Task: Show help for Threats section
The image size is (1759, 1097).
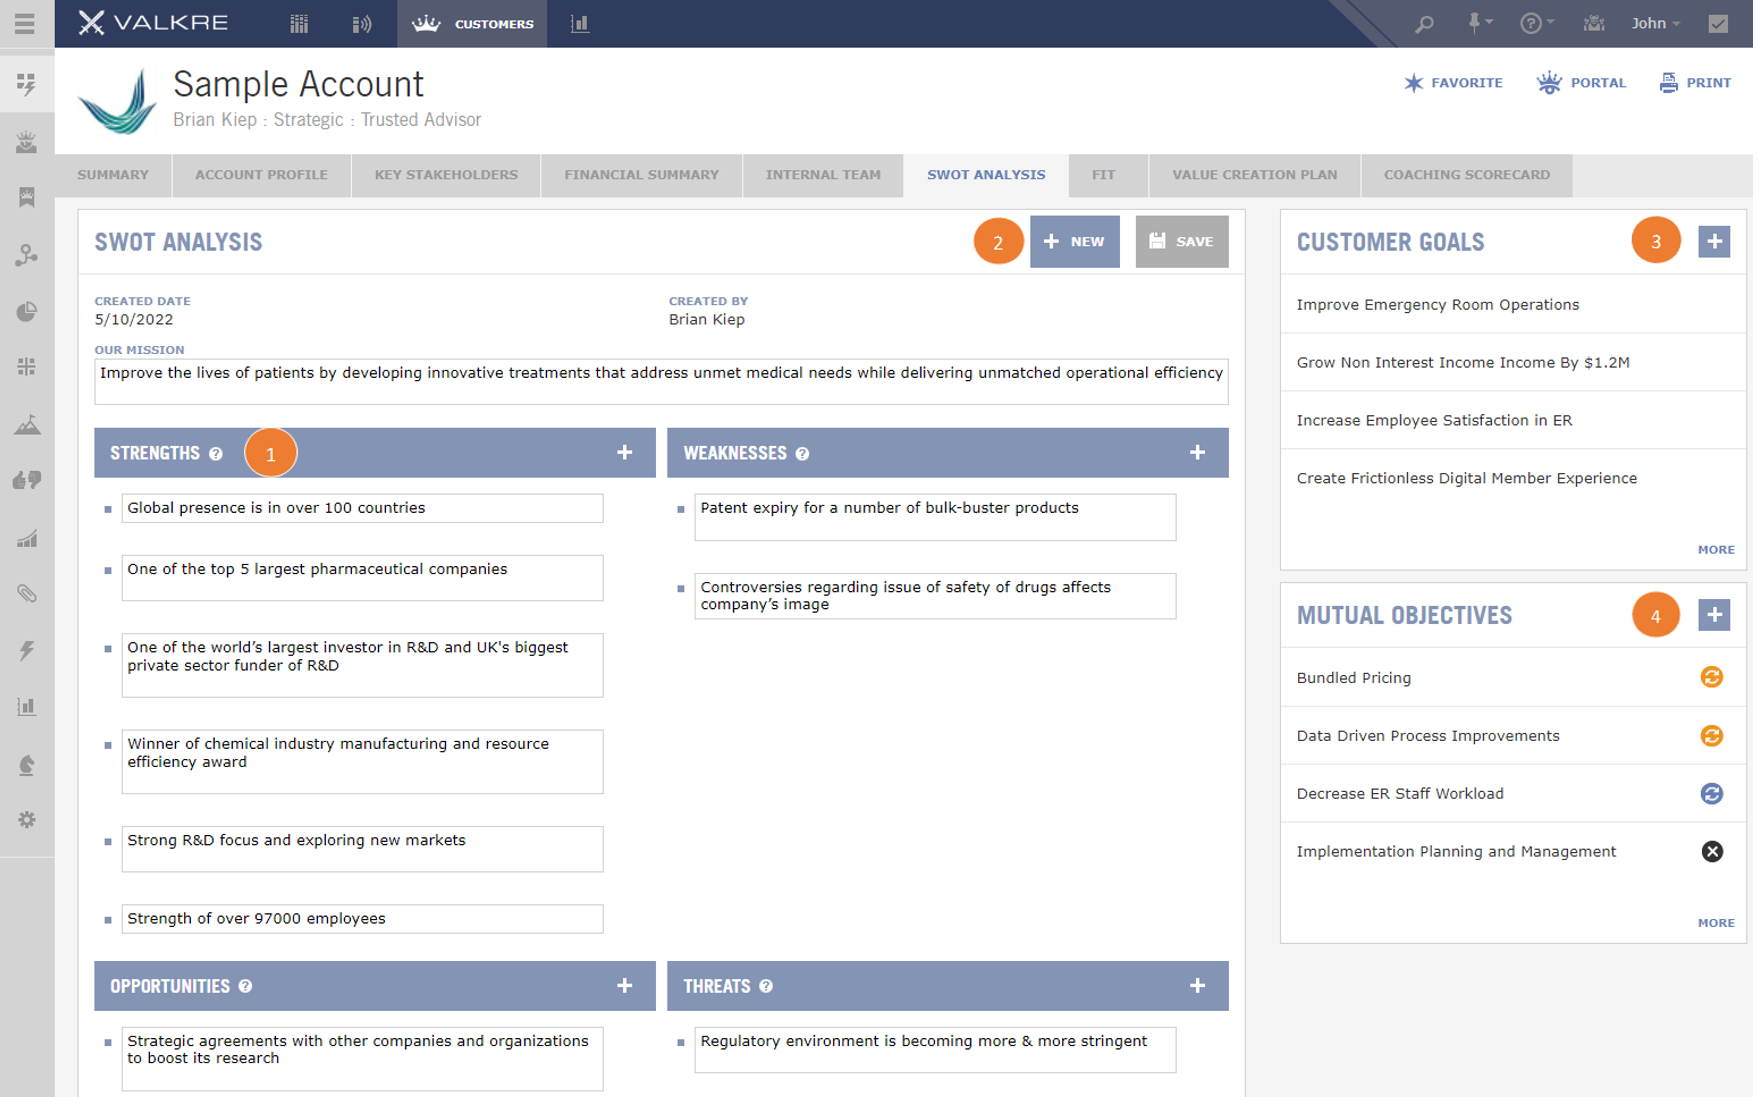Action: pos(766,986)
